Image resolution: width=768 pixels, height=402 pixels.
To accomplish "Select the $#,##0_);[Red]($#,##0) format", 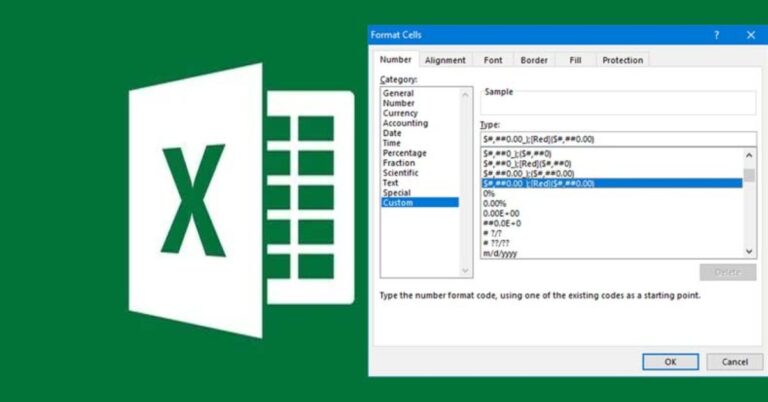I will pos(612,164).
